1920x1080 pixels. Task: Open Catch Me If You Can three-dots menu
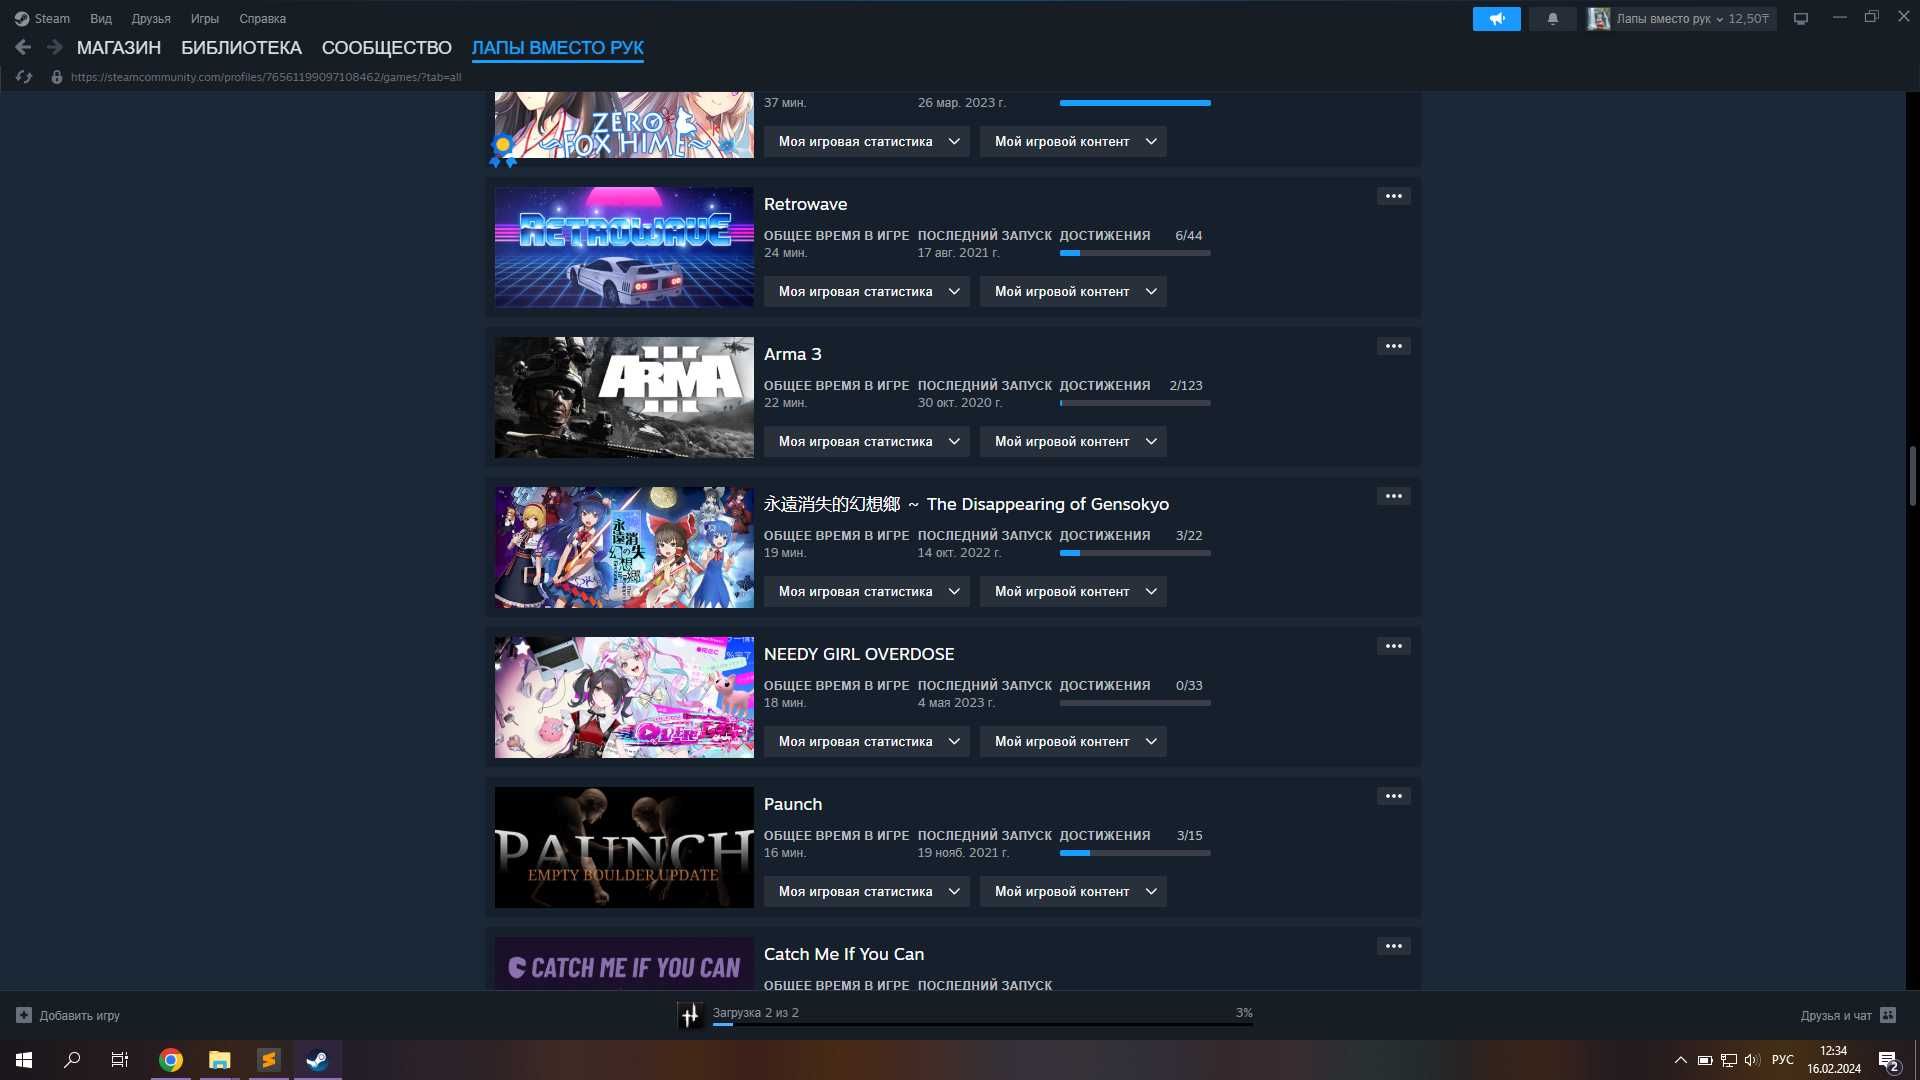(1394, 946)
